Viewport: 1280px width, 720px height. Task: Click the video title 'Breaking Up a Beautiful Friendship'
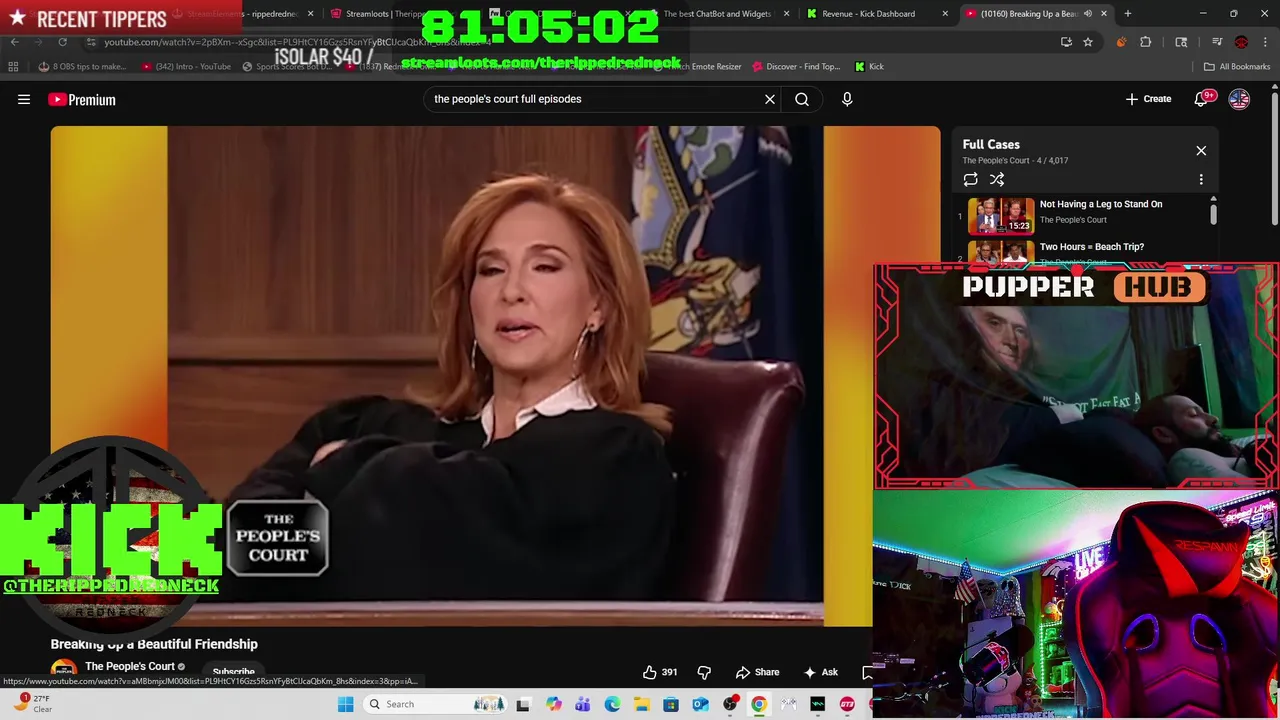pyautogui.click(x=154, y=644)
